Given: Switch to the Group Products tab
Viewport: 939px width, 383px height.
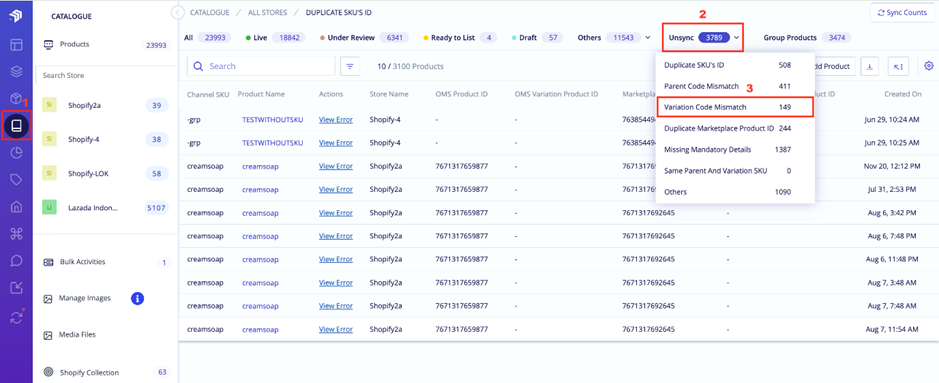Looking at the screenshot, I should (807, 38).
